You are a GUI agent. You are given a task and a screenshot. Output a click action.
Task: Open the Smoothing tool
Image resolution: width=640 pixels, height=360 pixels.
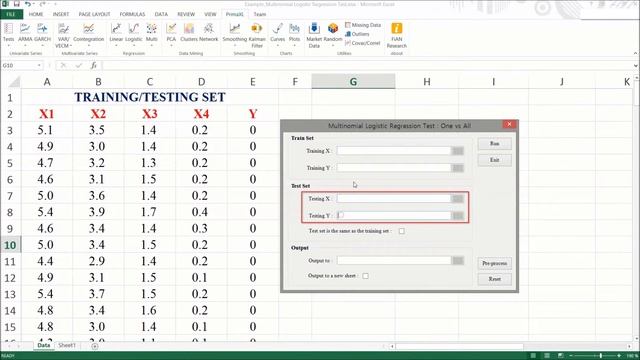pos(235,33)
